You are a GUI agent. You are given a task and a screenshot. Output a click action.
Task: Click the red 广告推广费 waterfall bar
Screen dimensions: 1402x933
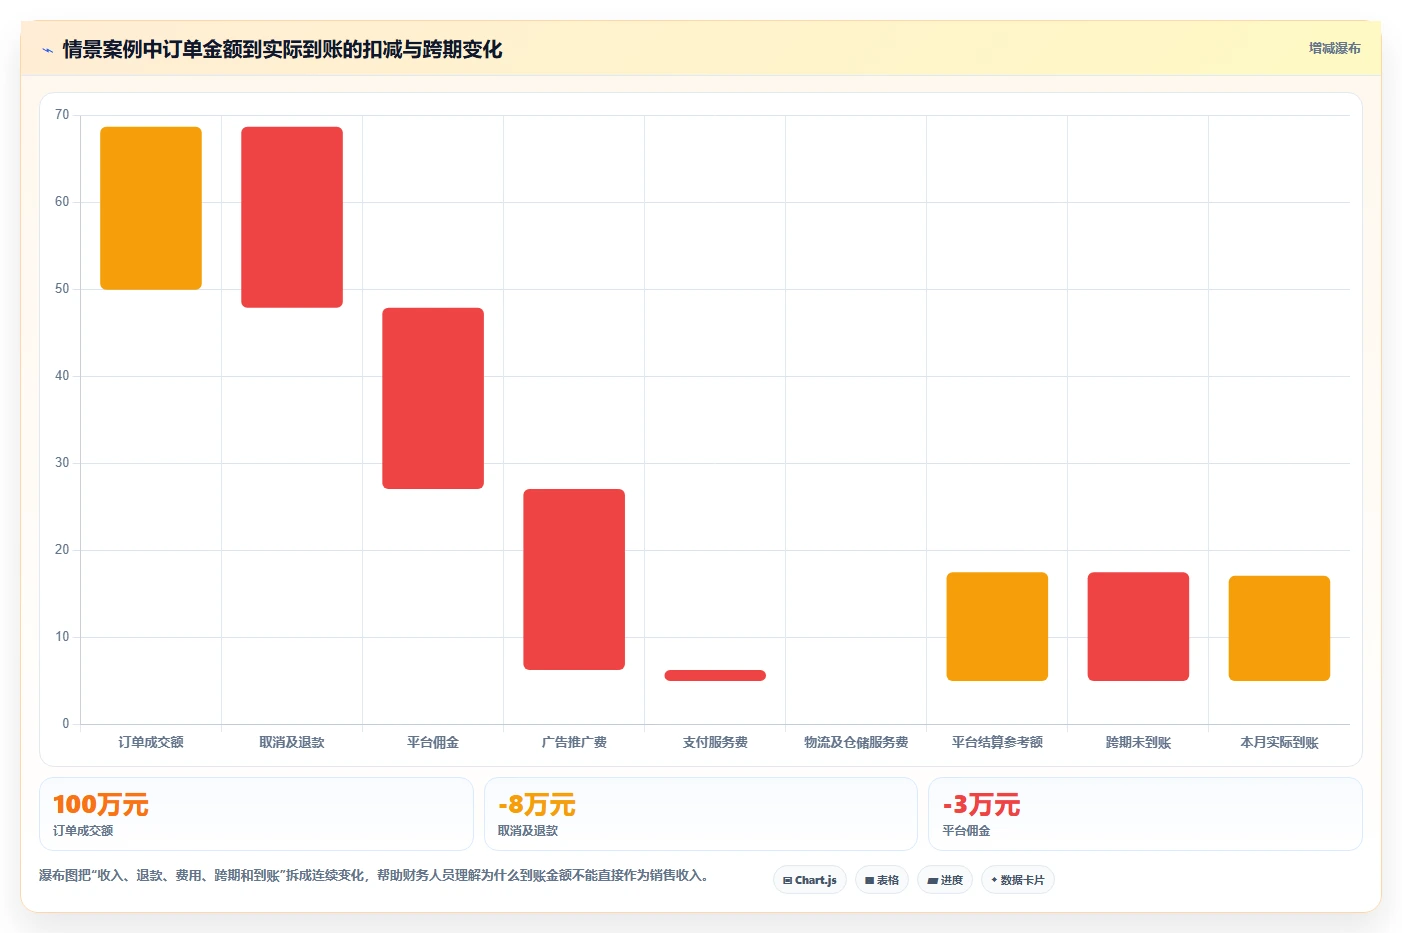tap(574, 579)
